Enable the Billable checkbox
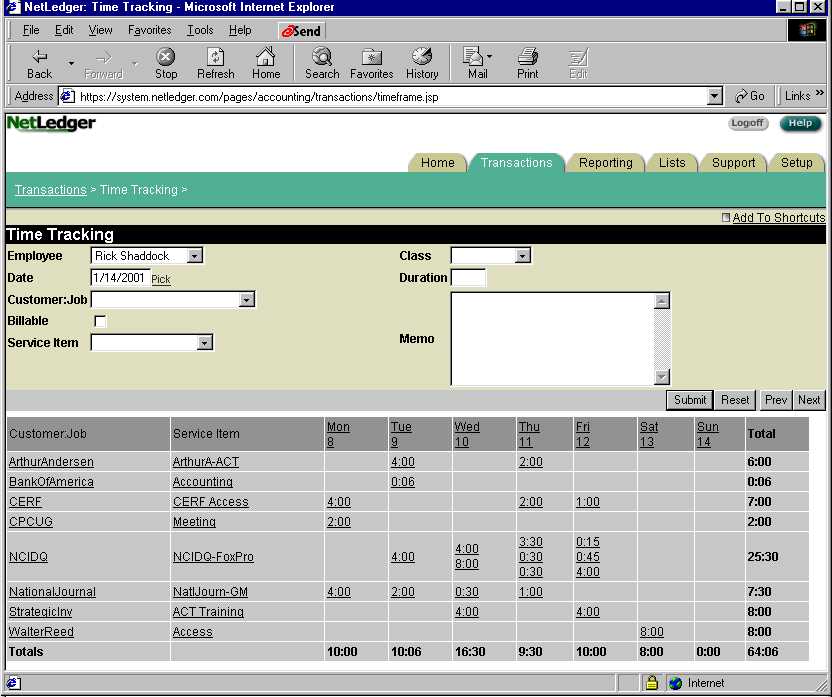Viewport: 832px width, 697px height. pyautogui.click(x=100, y=321)
